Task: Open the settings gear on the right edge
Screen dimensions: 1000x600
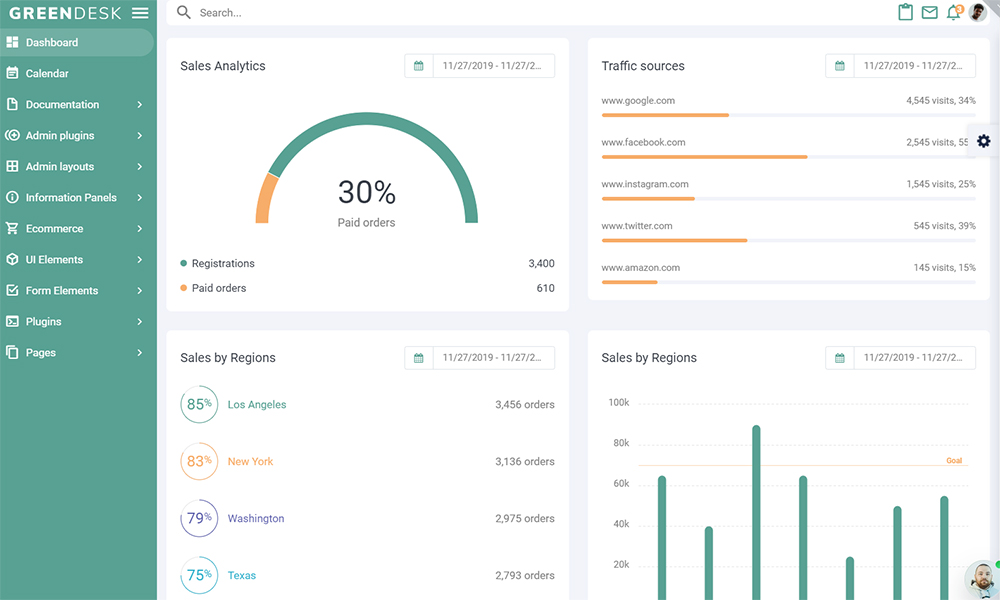Action: click(983, 141)
